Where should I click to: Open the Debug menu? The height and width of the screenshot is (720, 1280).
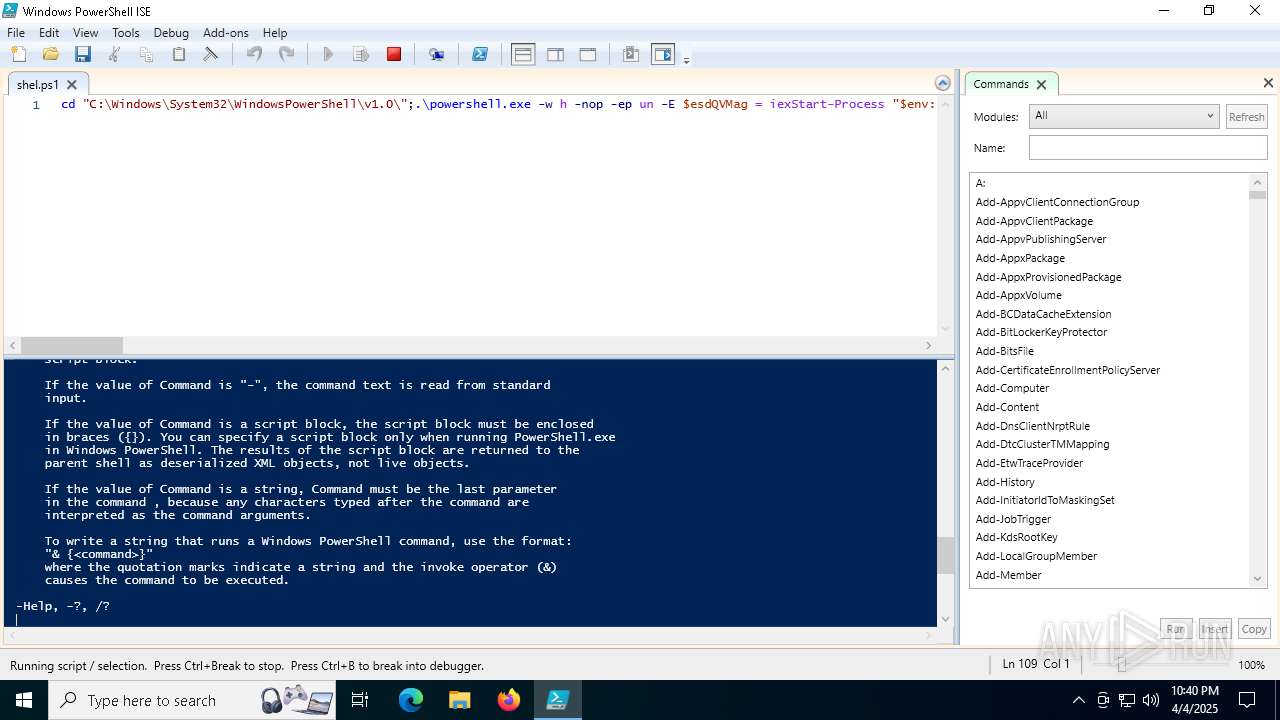[171, 32]
